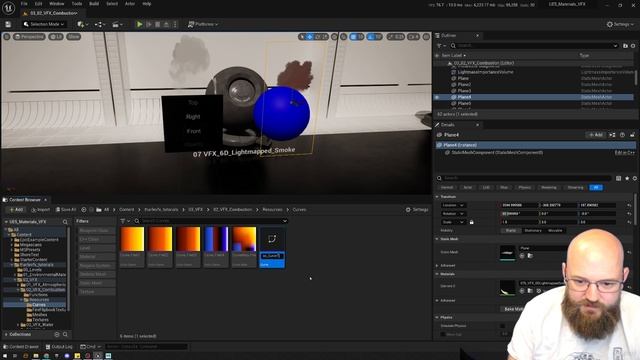Open Content Browser Settings
Image resolution: width=640 pixels, height=360 pixels.
(417, 210)
